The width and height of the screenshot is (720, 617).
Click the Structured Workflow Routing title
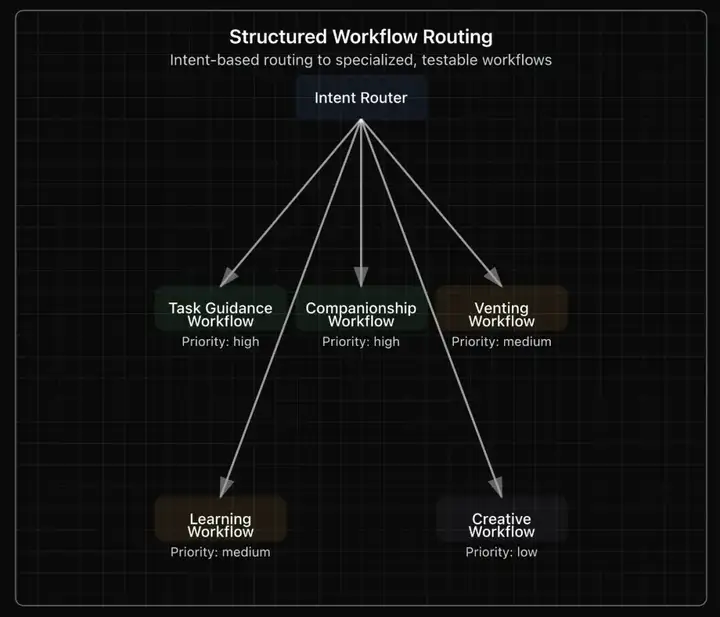point(360,37)
